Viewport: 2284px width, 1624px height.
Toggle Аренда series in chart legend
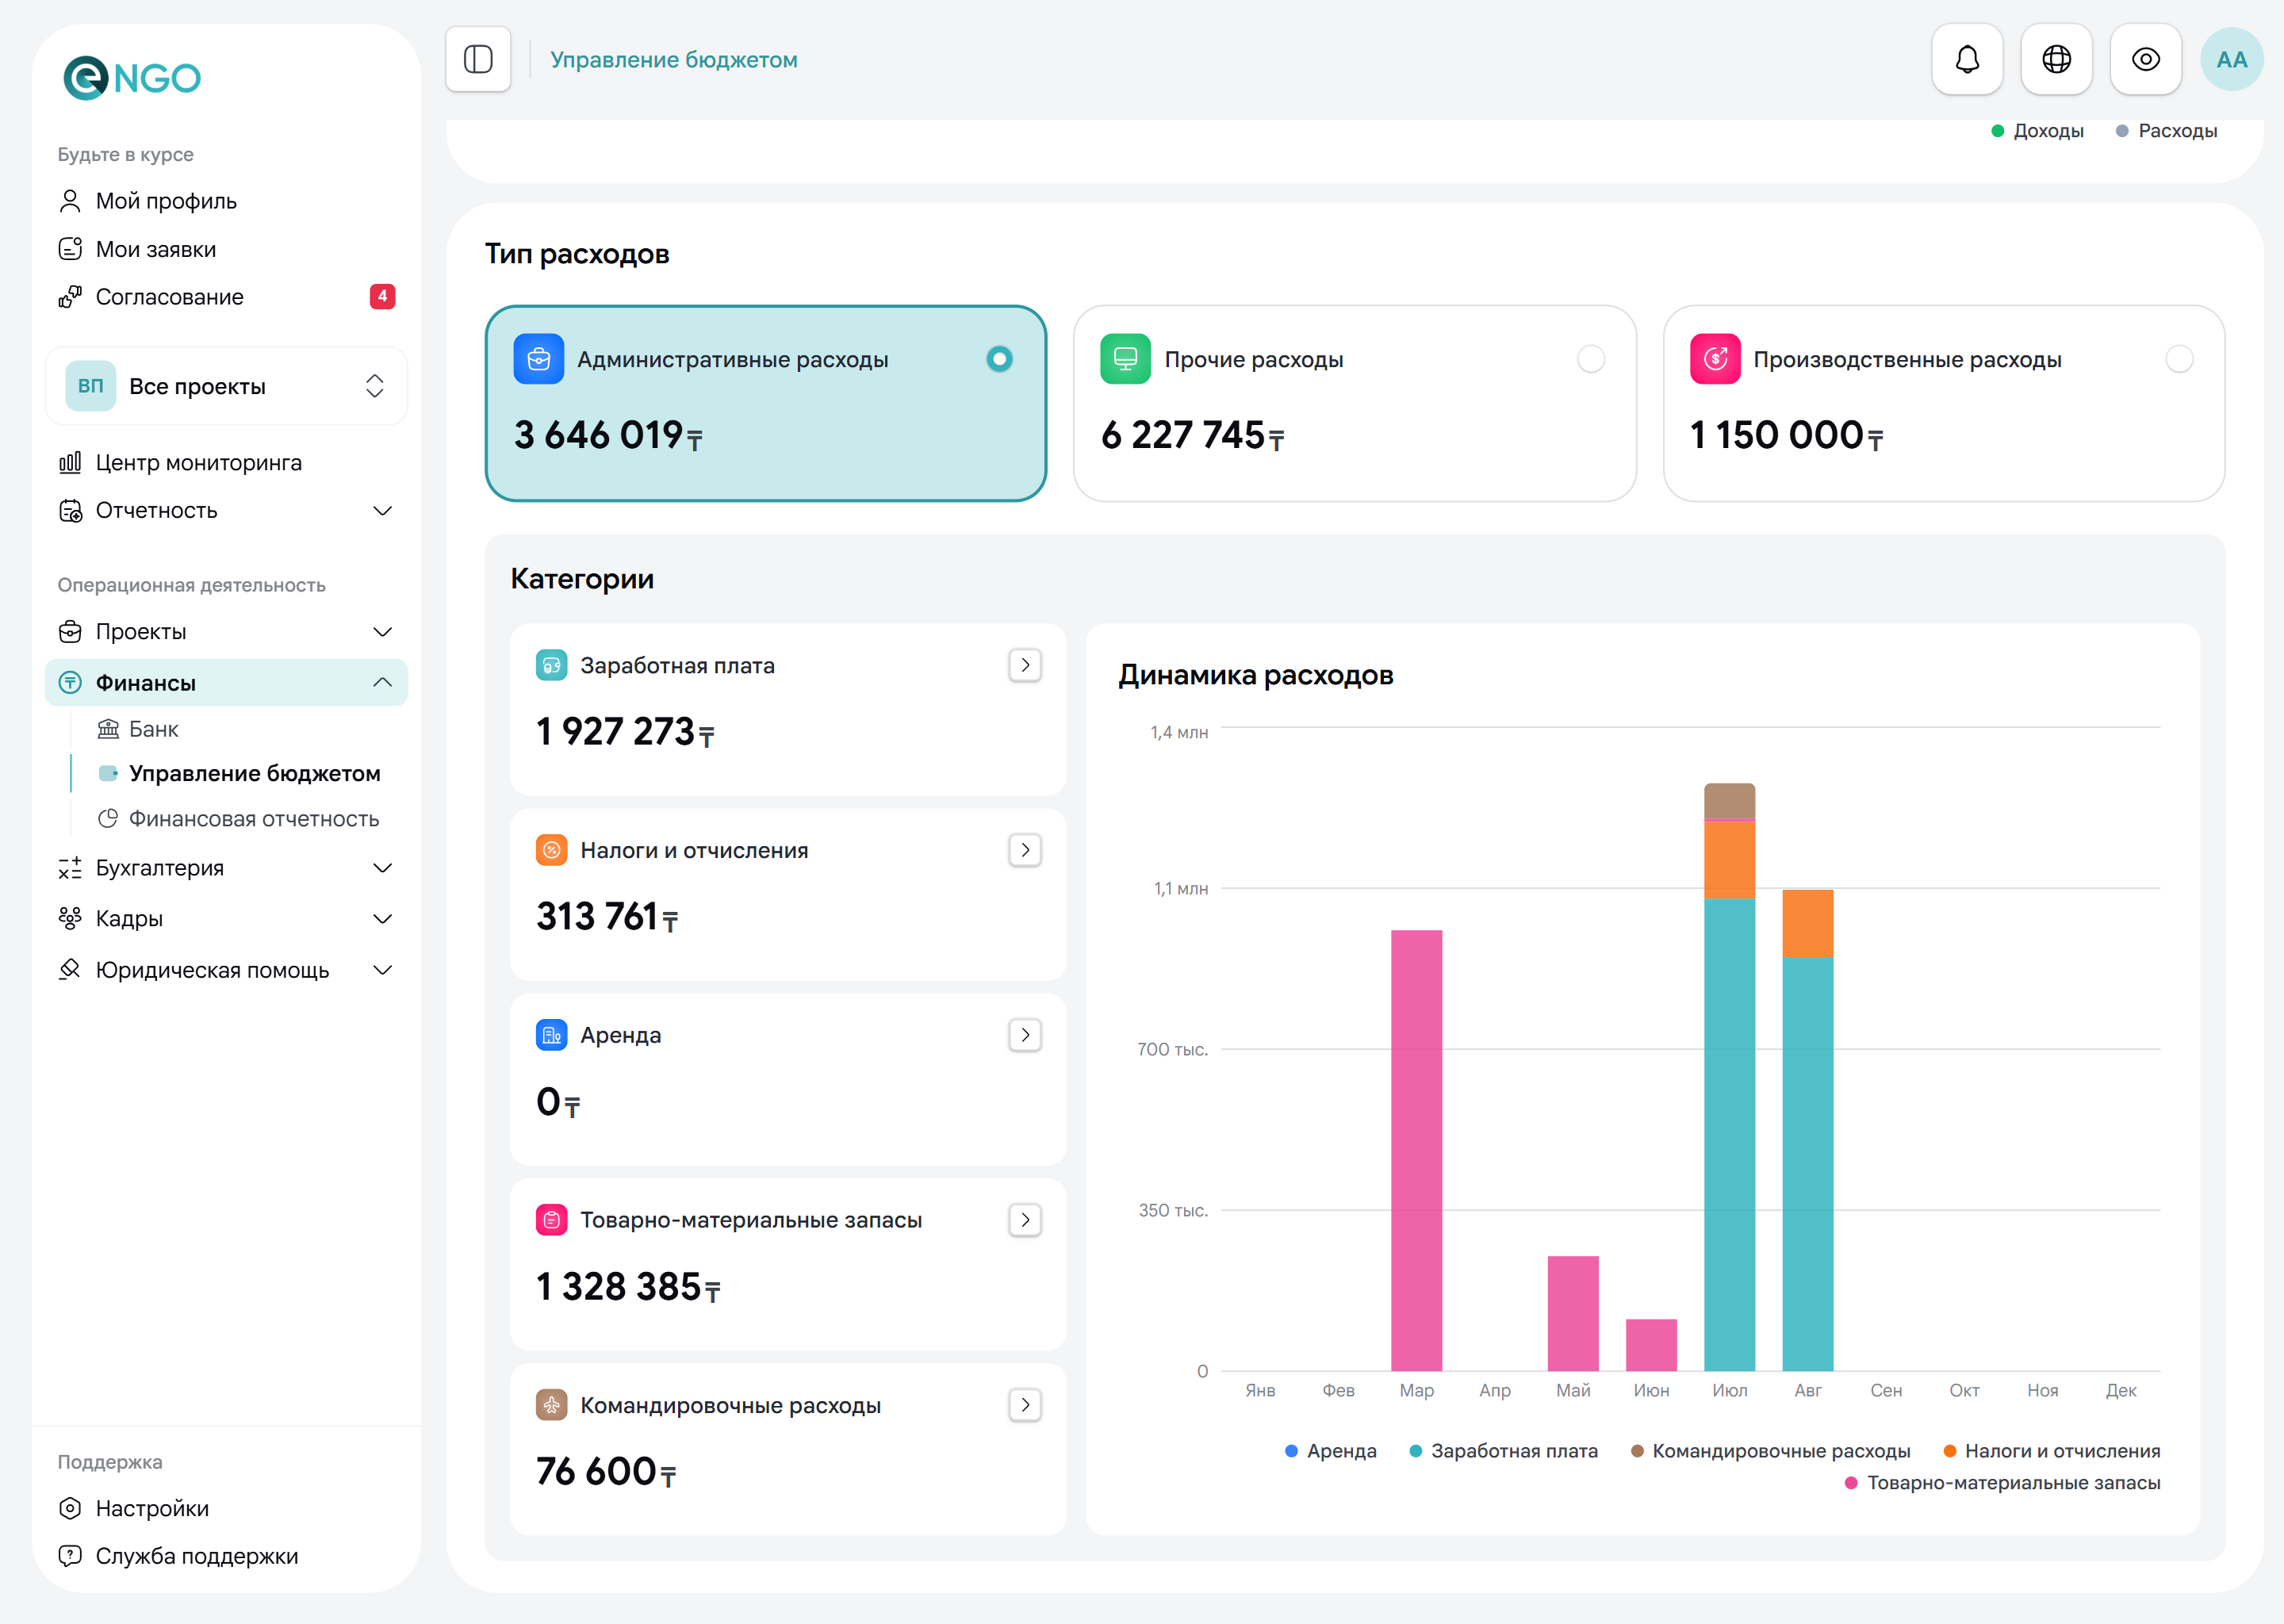[1330, 1451]
